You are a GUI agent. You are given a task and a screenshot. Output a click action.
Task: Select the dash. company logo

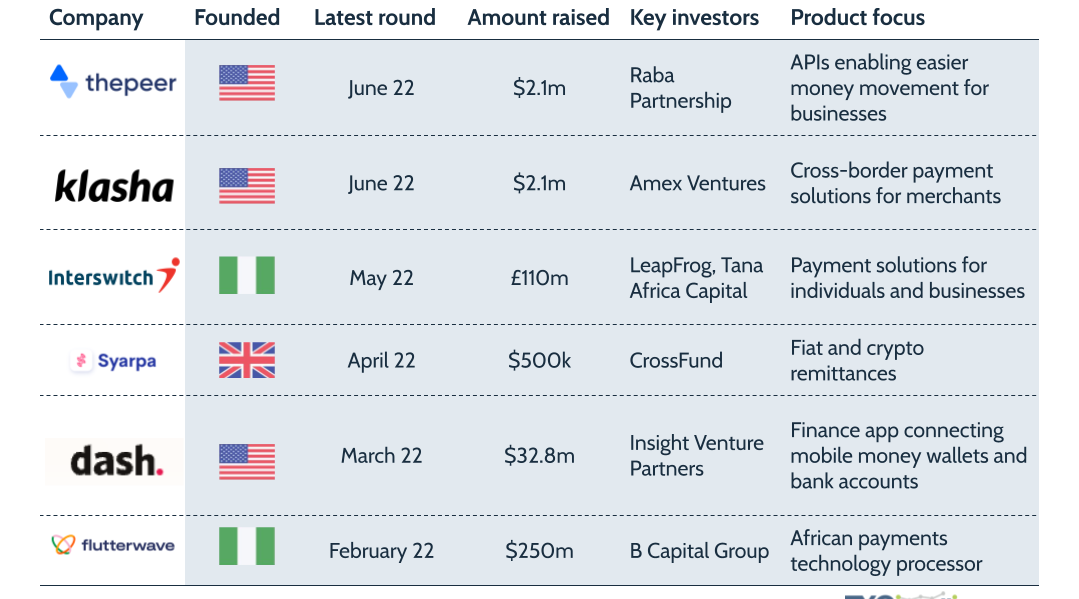click(x=114, y=461)
